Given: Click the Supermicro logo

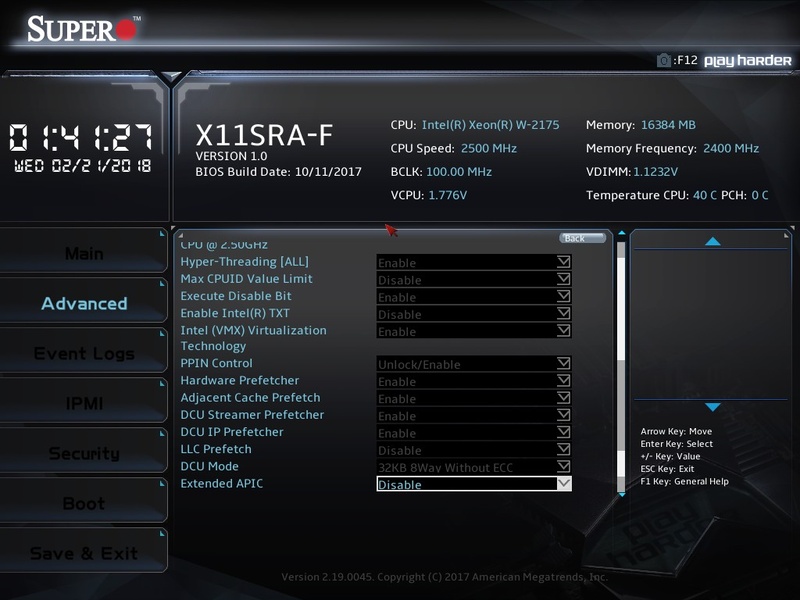Looking at the screenshot, I should tap(82, 29).
